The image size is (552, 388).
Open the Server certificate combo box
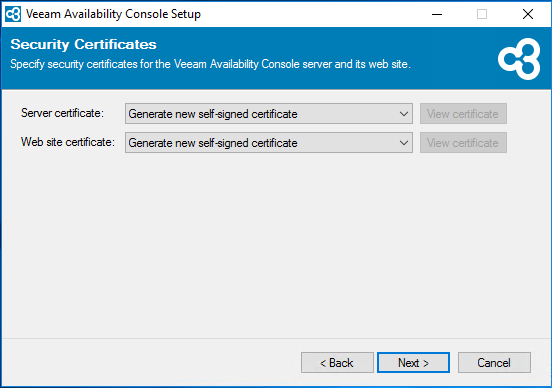[x=269, y=114]
